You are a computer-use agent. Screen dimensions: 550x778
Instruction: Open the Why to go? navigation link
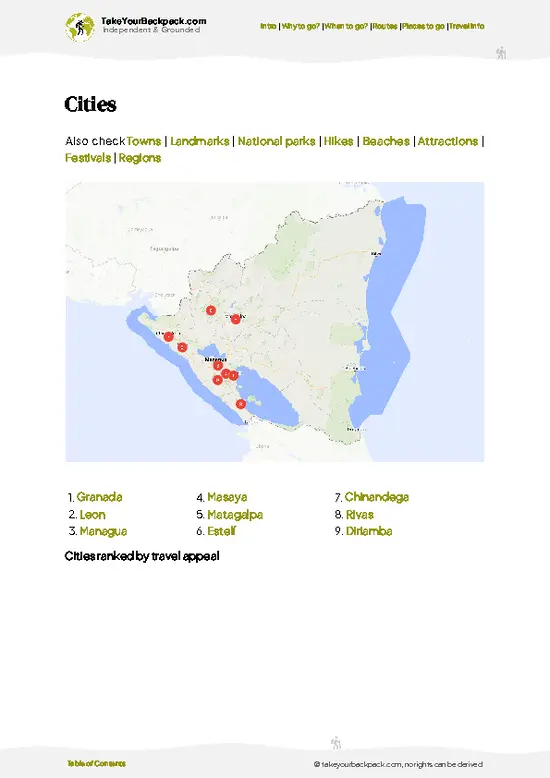pyautogui.click(x=301, y=26)
